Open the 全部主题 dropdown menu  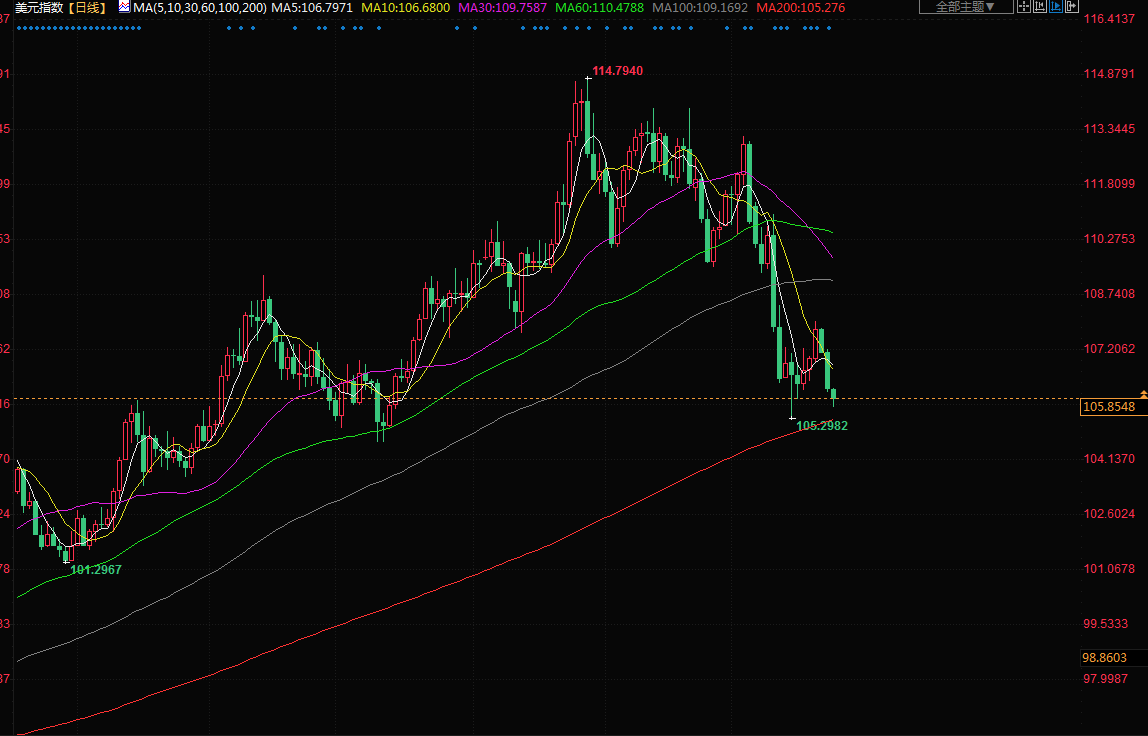964,7
